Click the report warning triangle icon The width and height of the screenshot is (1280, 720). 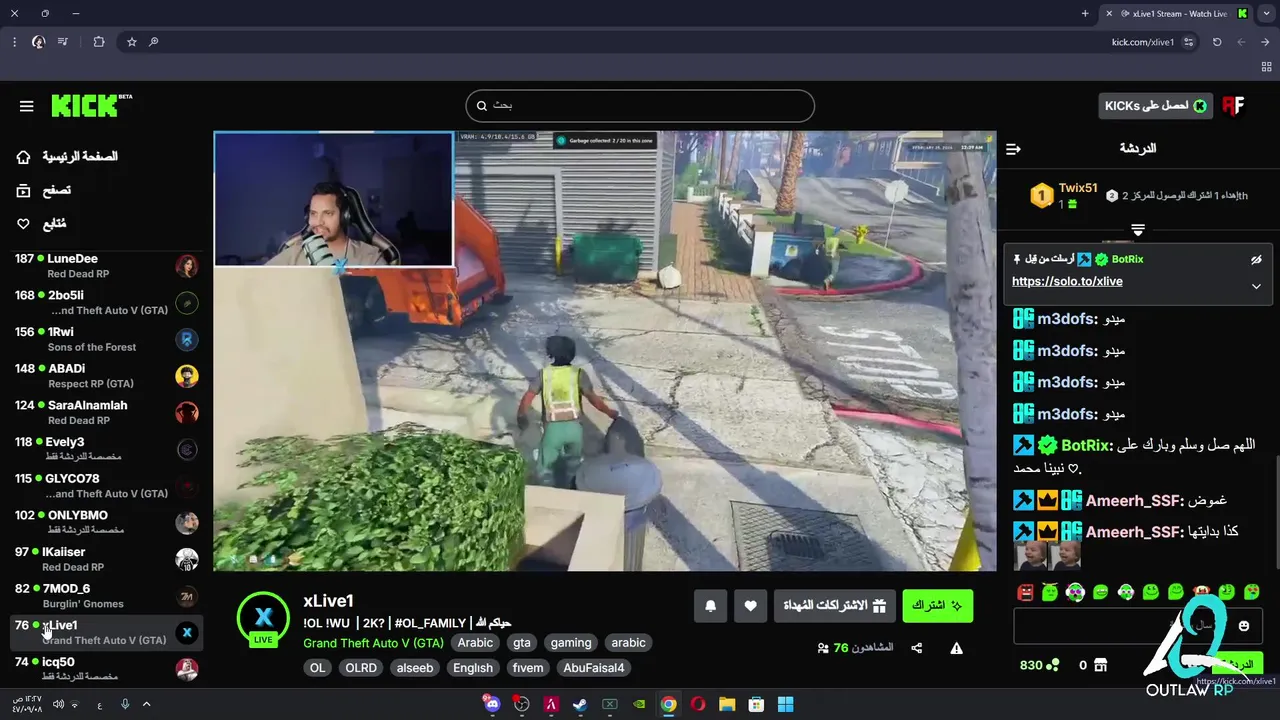click(957, 649)
